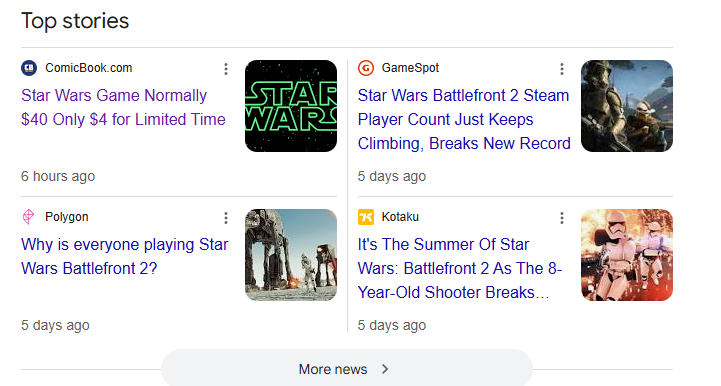Image resolution: width=721 pixels, height=386 pixels.
Task: Click the ComicBook.com source name
Action: click(88, 68)
